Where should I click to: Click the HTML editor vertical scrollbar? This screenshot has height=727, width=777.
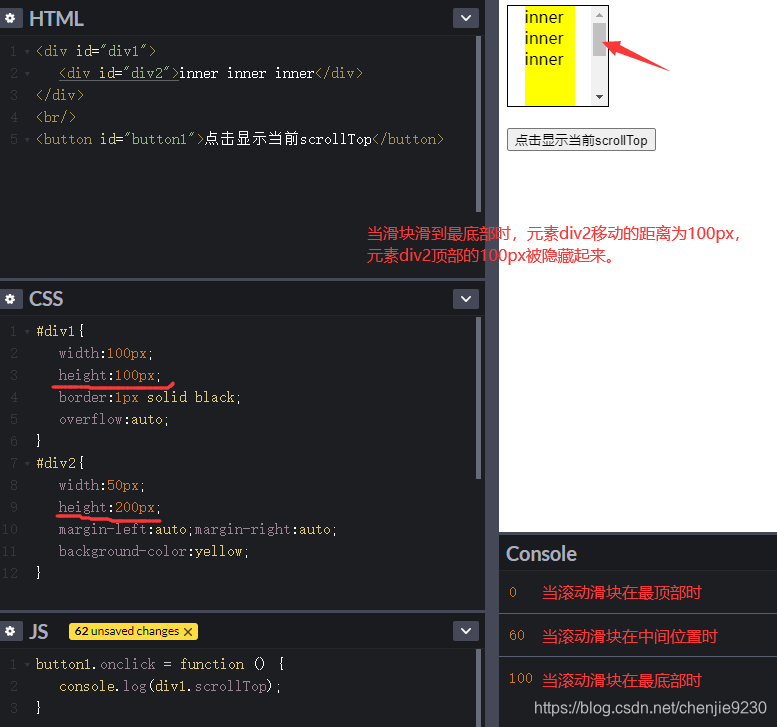coord(478,124)
